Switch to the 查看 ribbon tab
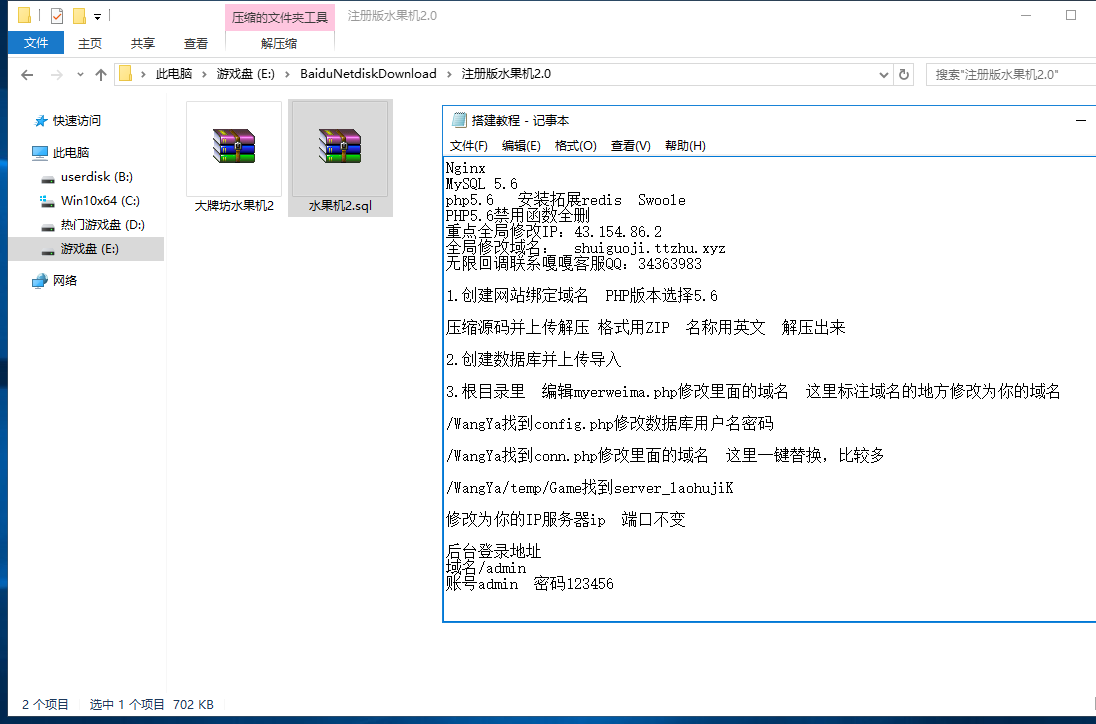 pyautogui.click(x=196, y=43)
